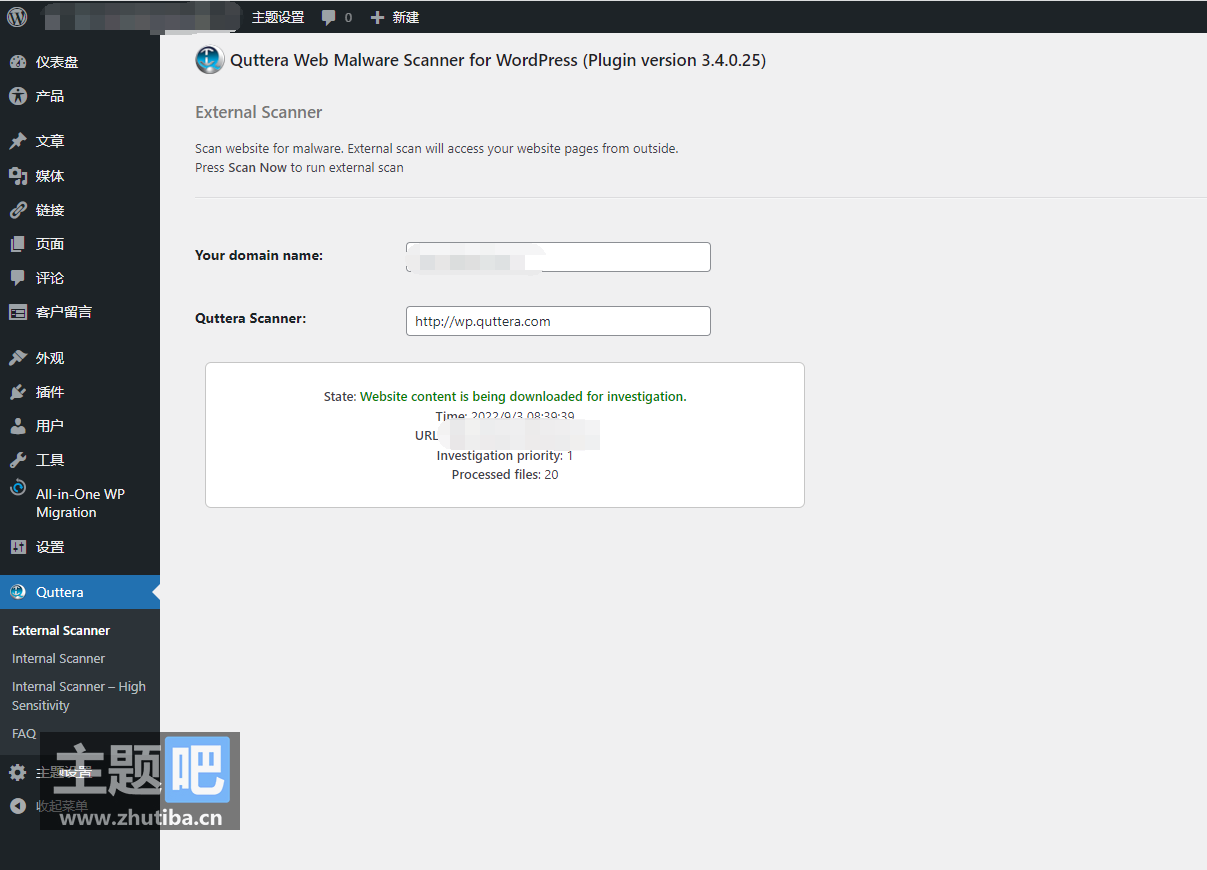Focus the Quttera Scanner URL field
This screenshot has width=1207, height=870.
pyautogui.click(x=558, y=321)
